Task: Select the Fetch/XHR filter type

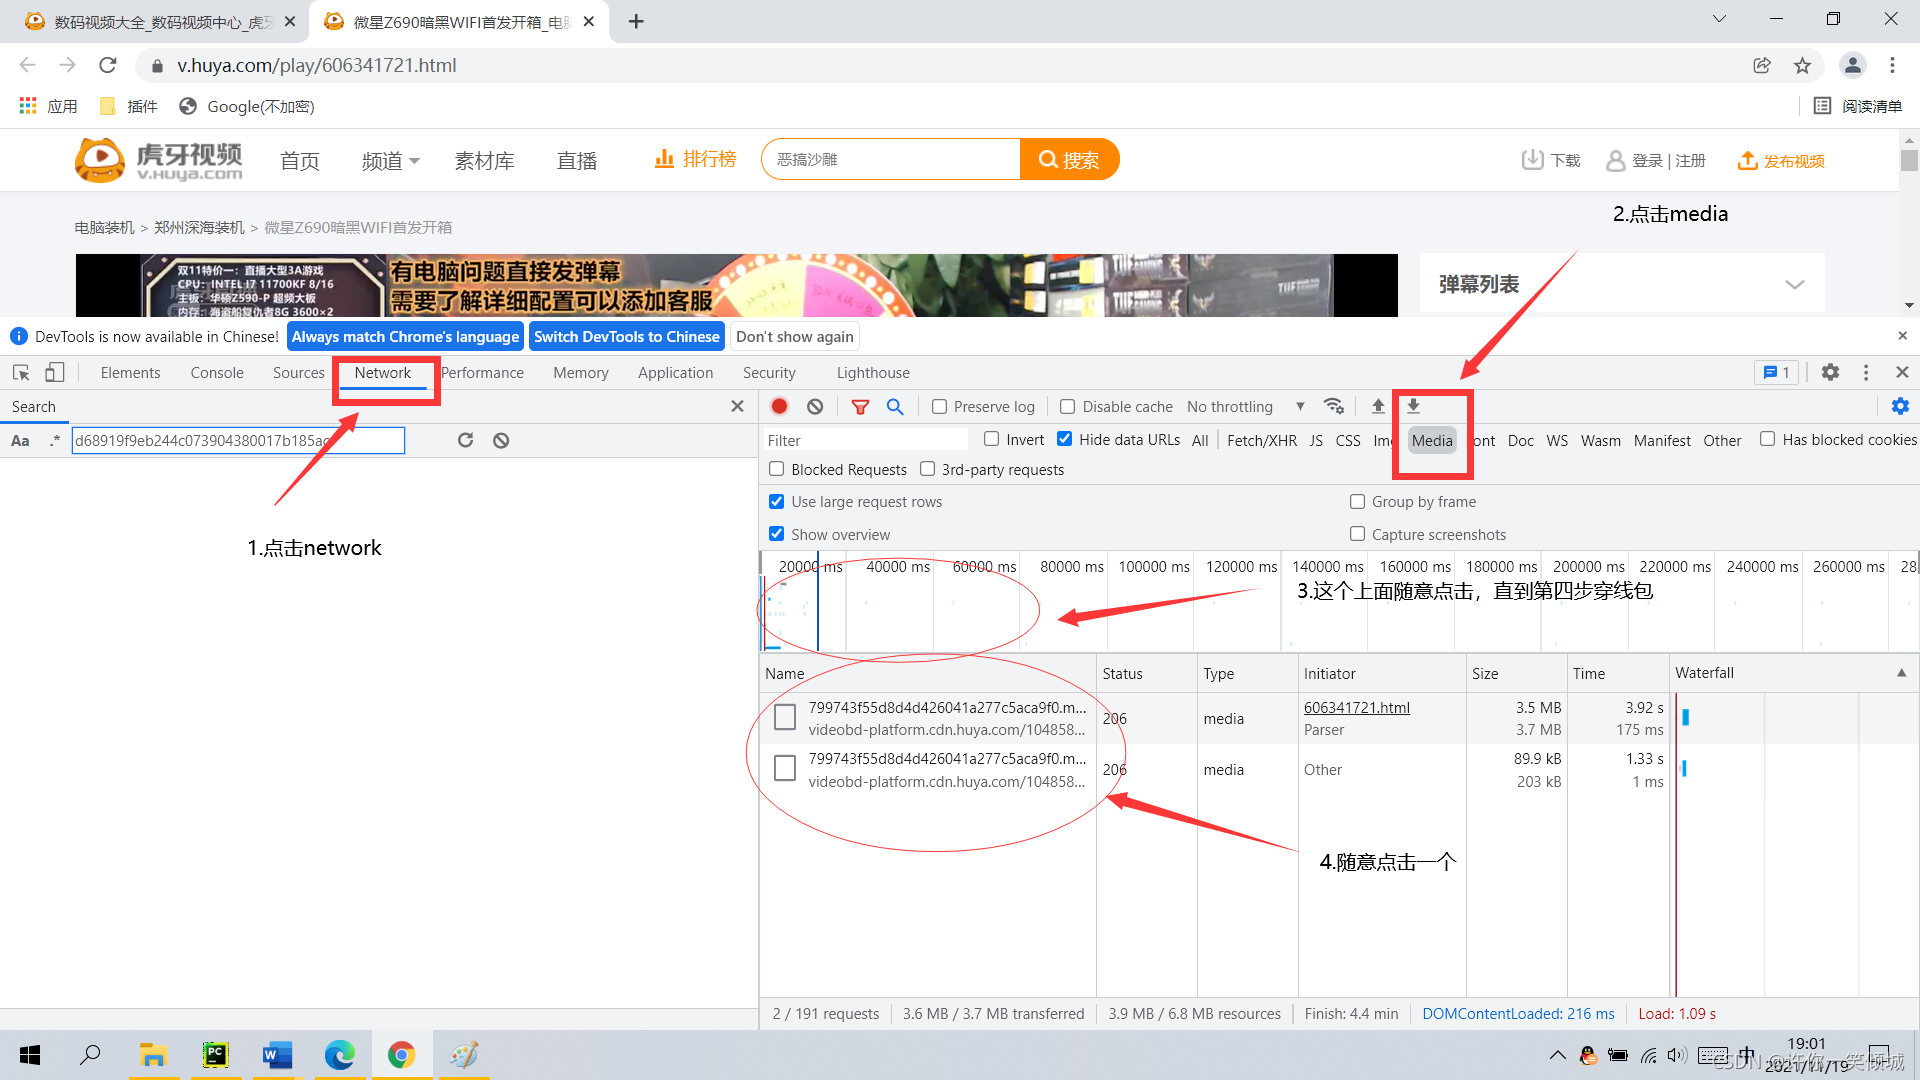Action: pyautogui.click(x=1261, y=440)
